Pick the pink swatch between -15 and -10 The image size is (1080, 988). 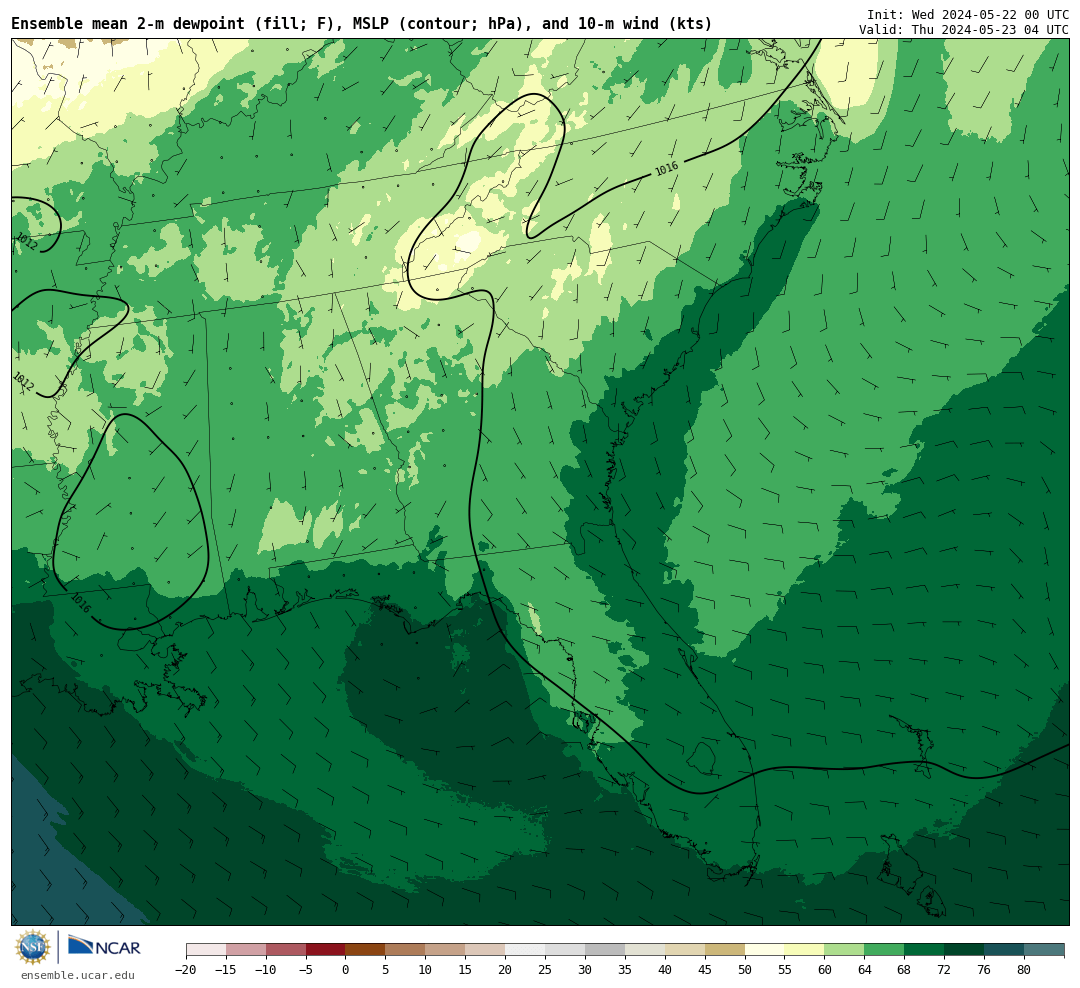pos(246,950)
